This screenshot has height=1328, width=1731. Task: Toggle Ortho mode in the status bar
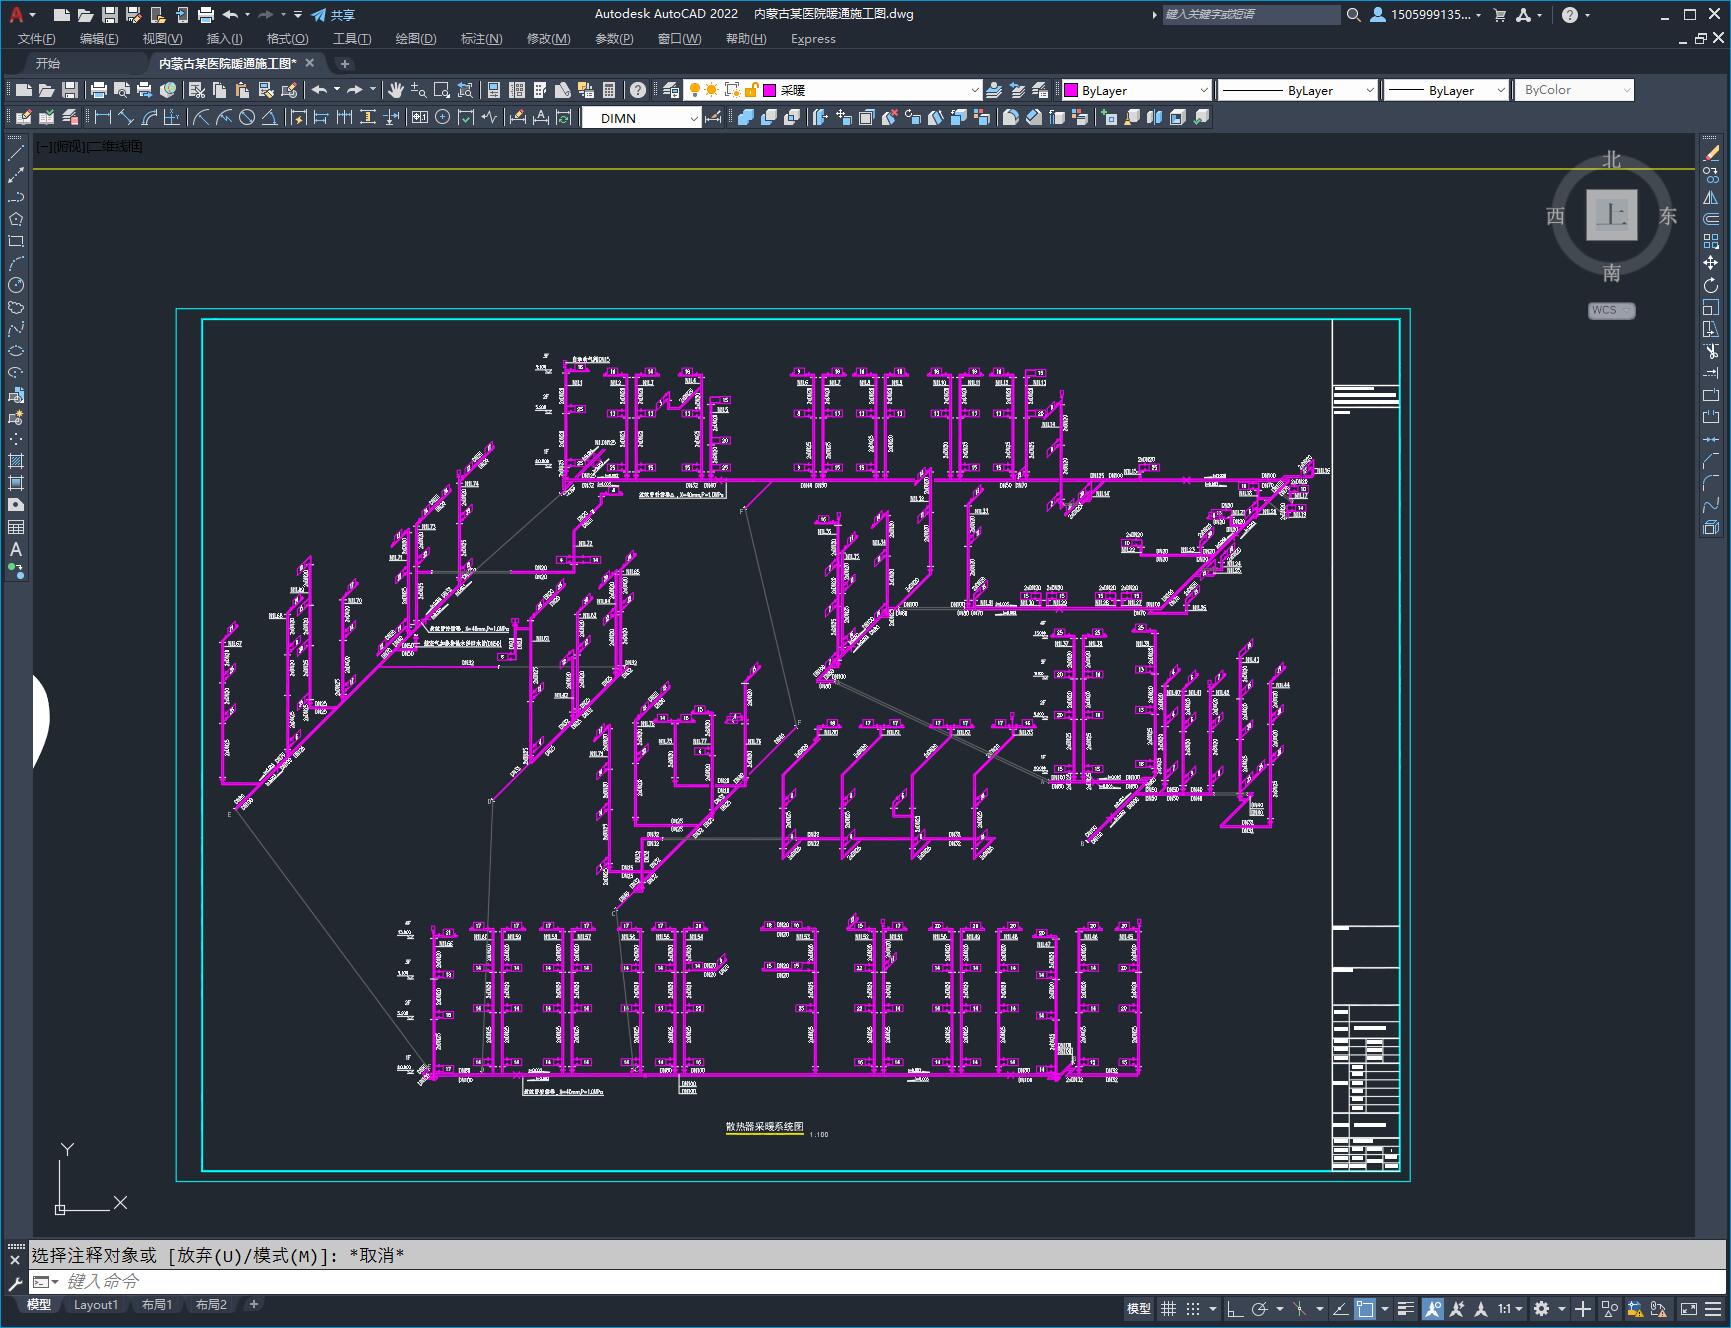pos(1235,1308)
